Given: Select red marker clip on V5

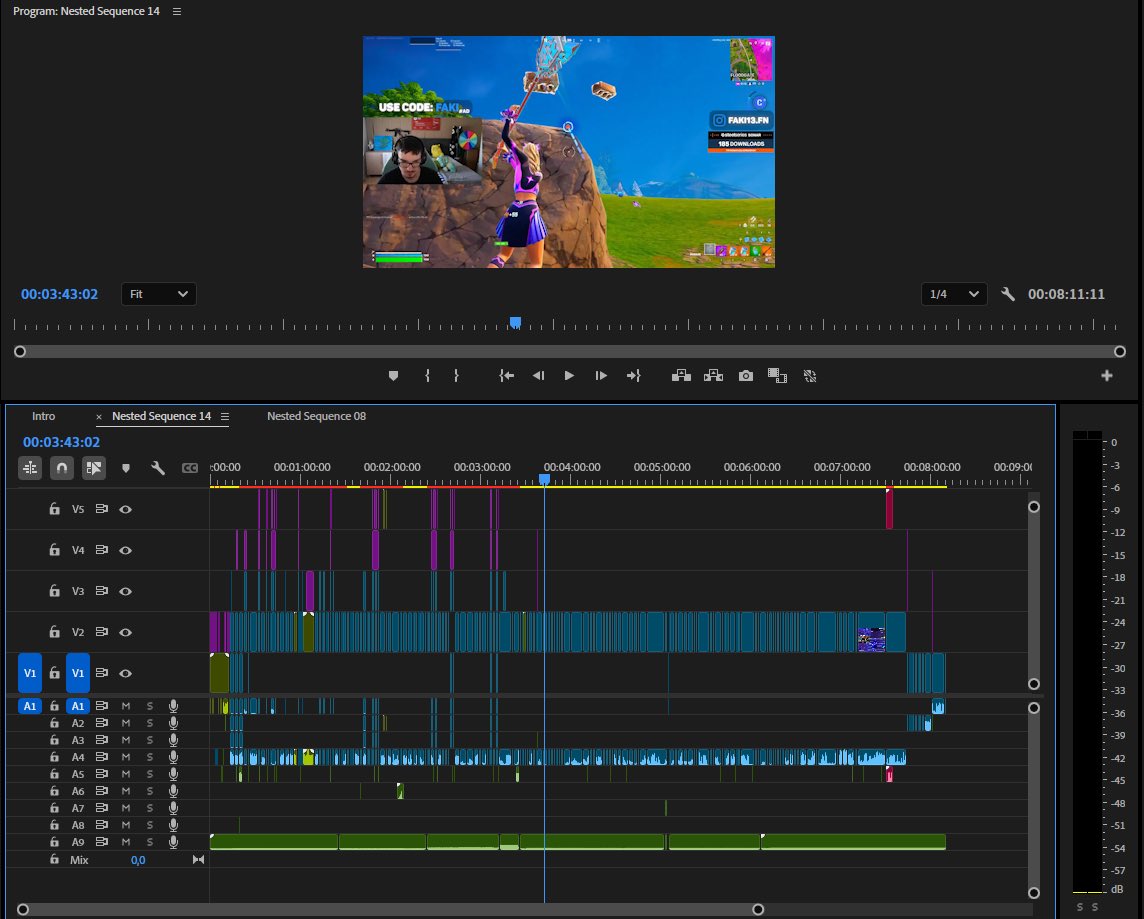Looking at the screenshot, I should pyautogui.click(x=889, y=508).
